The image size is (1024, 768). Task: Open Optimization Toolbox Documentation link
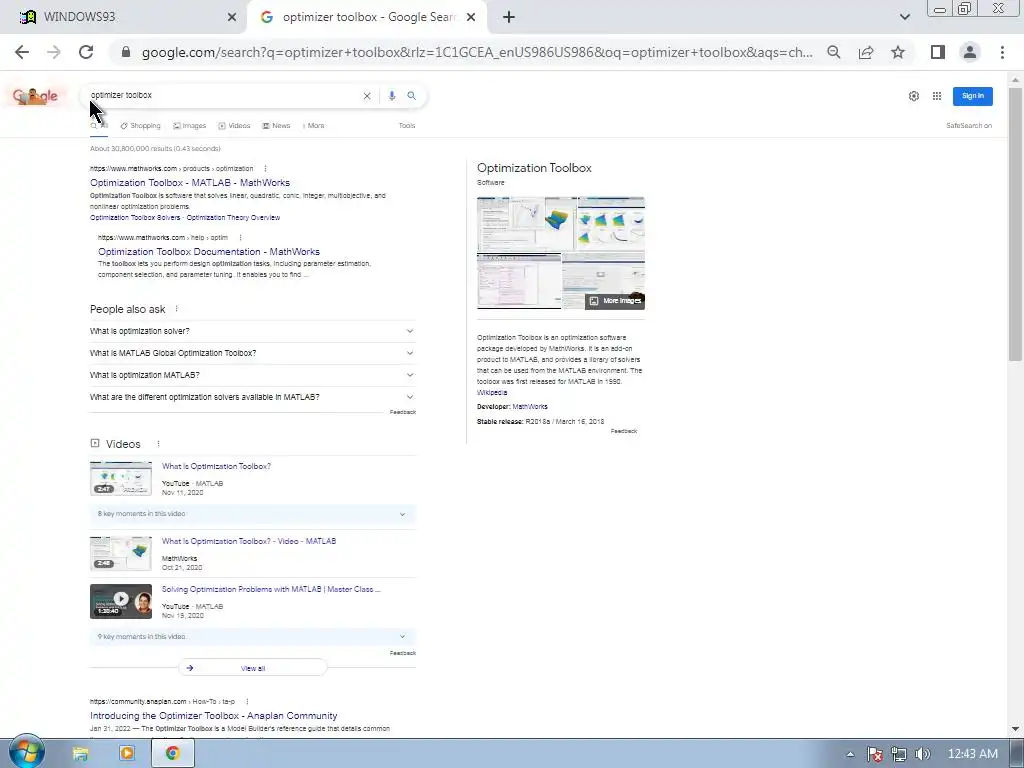coord(209,251)
